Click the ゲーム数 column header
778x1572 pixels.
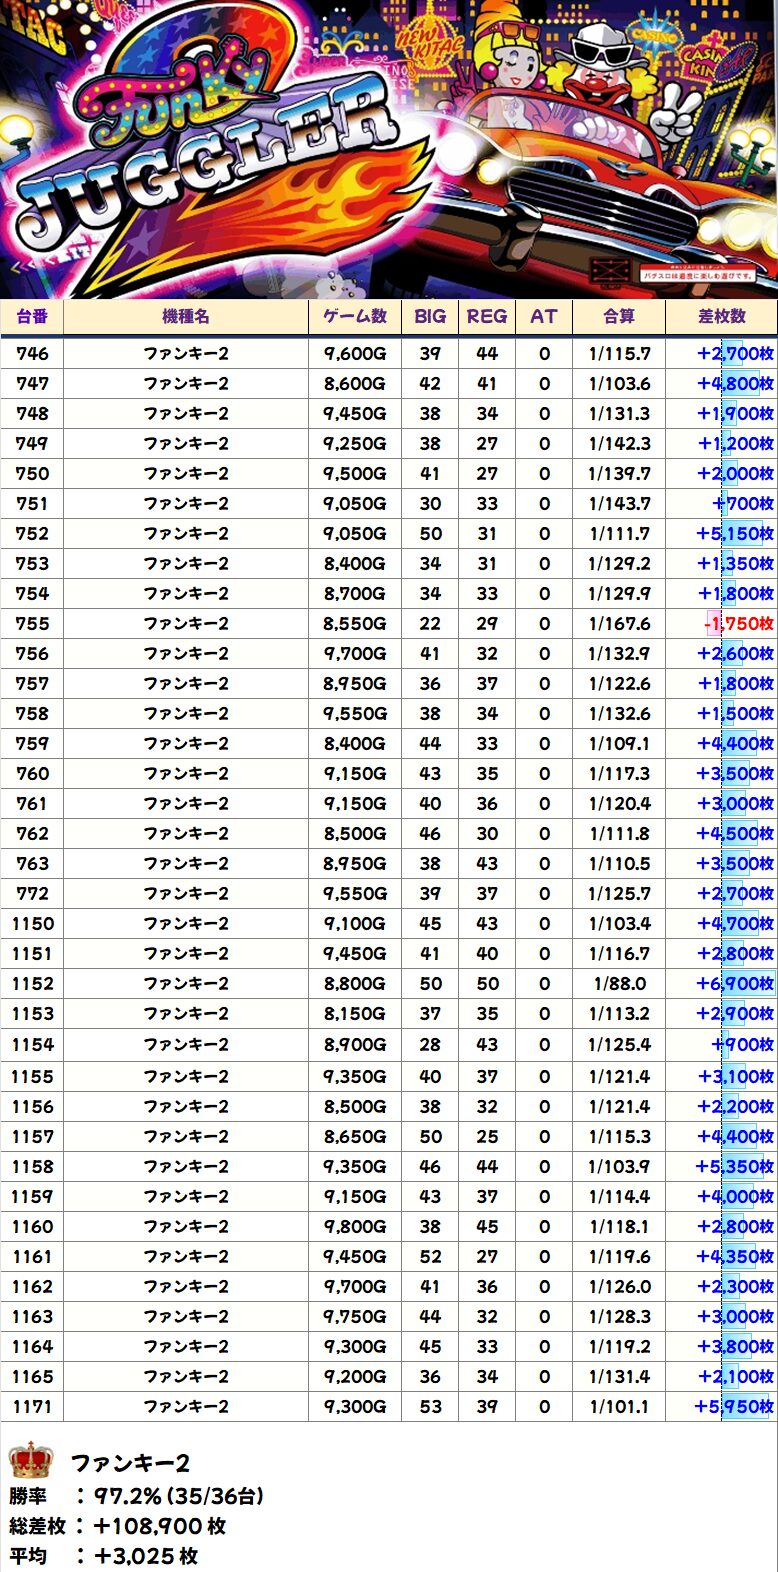click(x=355, y=316)
